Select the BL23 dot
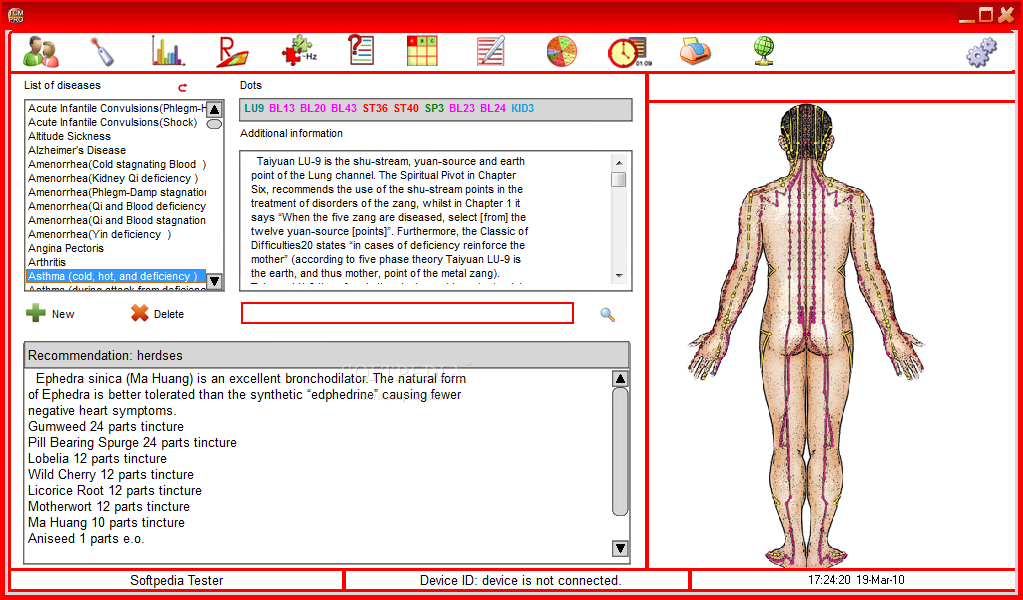Screen dimensions: 1023x600 (462, 108)
